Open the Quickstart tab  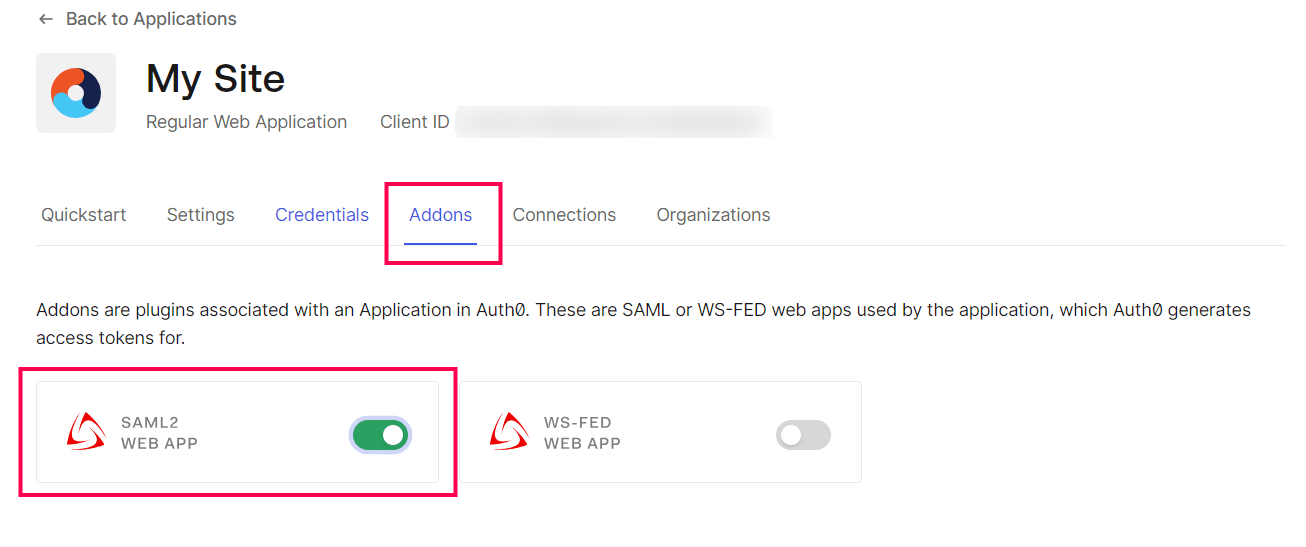click(84, 215)
